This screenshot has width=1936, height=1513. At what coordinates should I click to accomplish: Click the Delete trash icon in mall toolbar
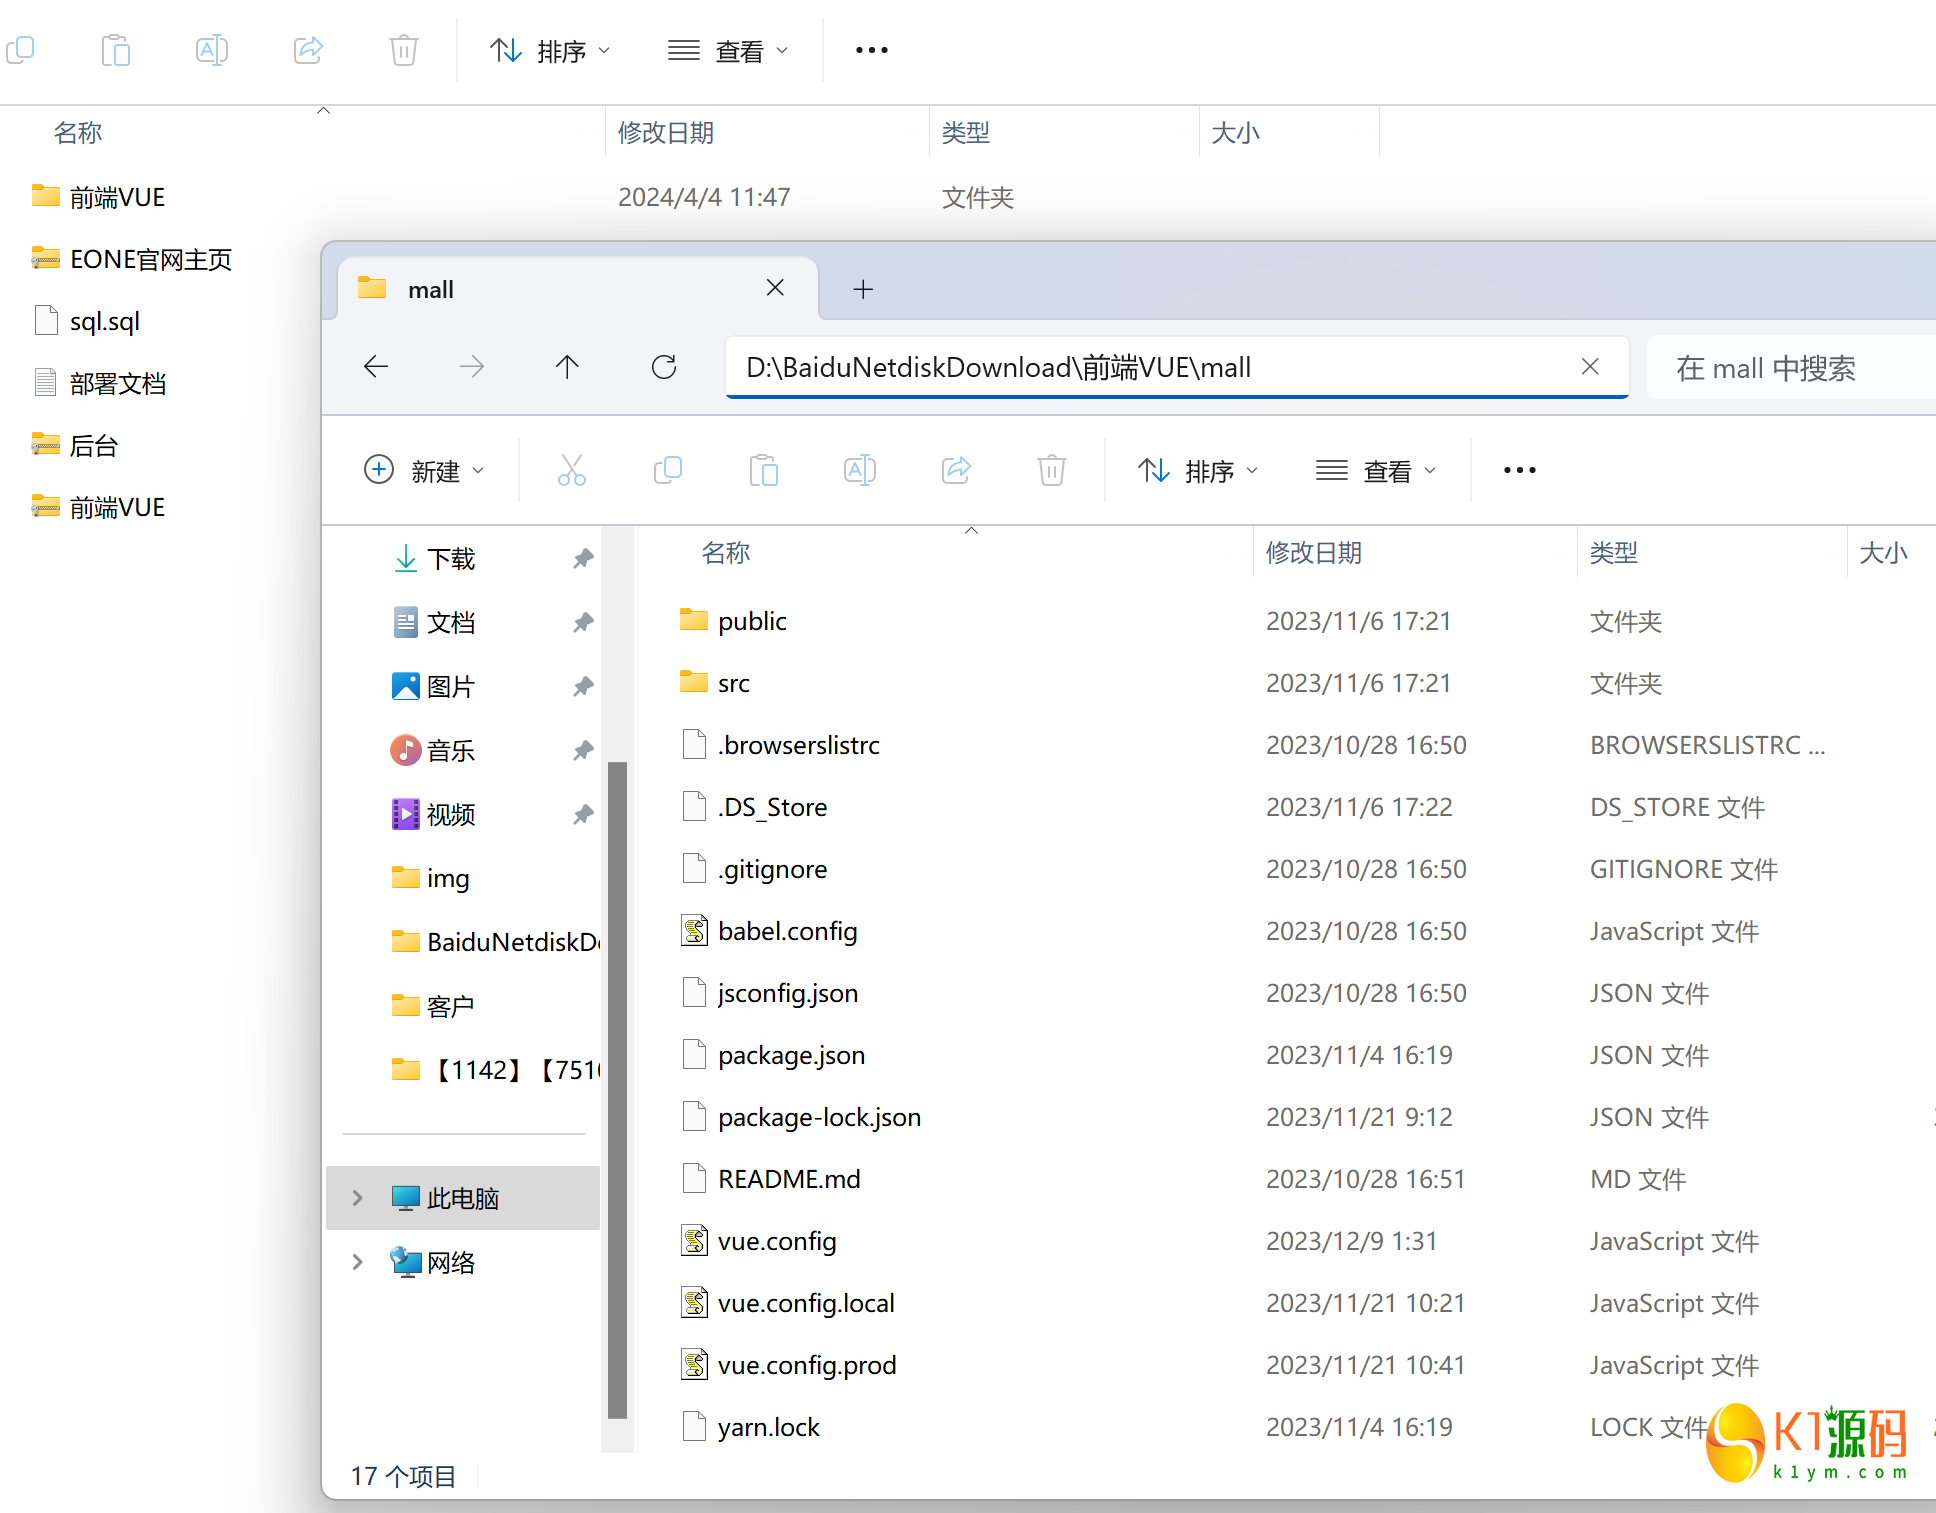pyautogui.click(x=1051, y=470)
